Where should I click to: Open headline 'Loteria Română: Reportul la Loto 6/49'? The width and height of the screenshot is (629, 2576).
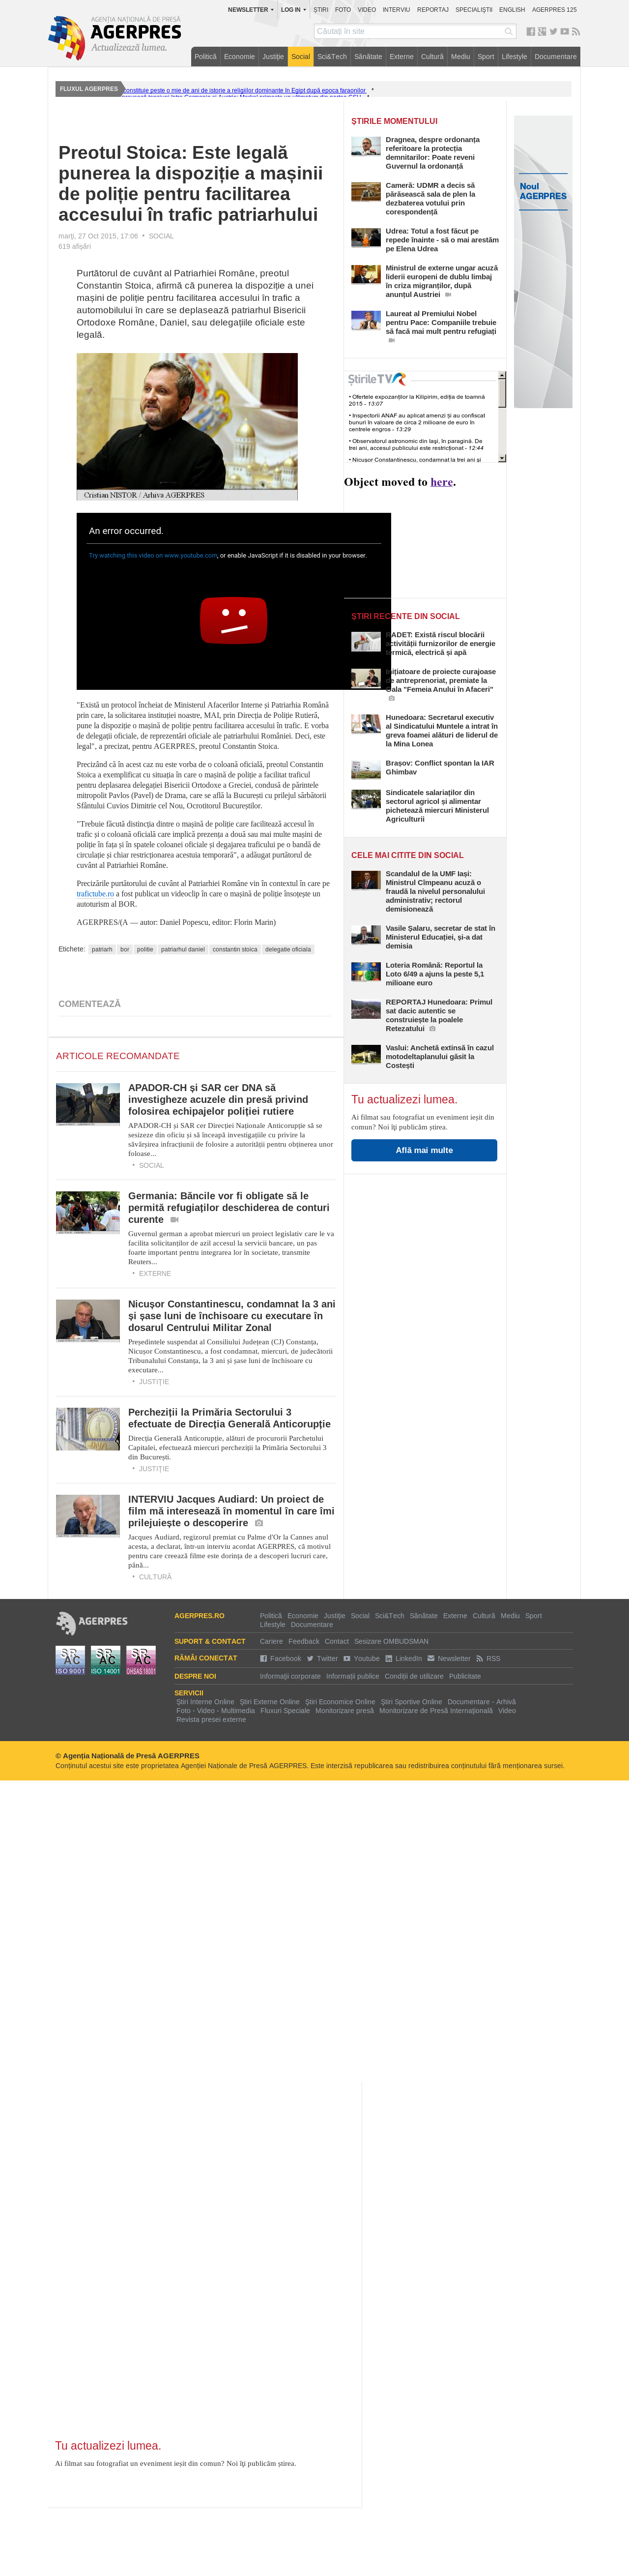click(x=435, y=974)
